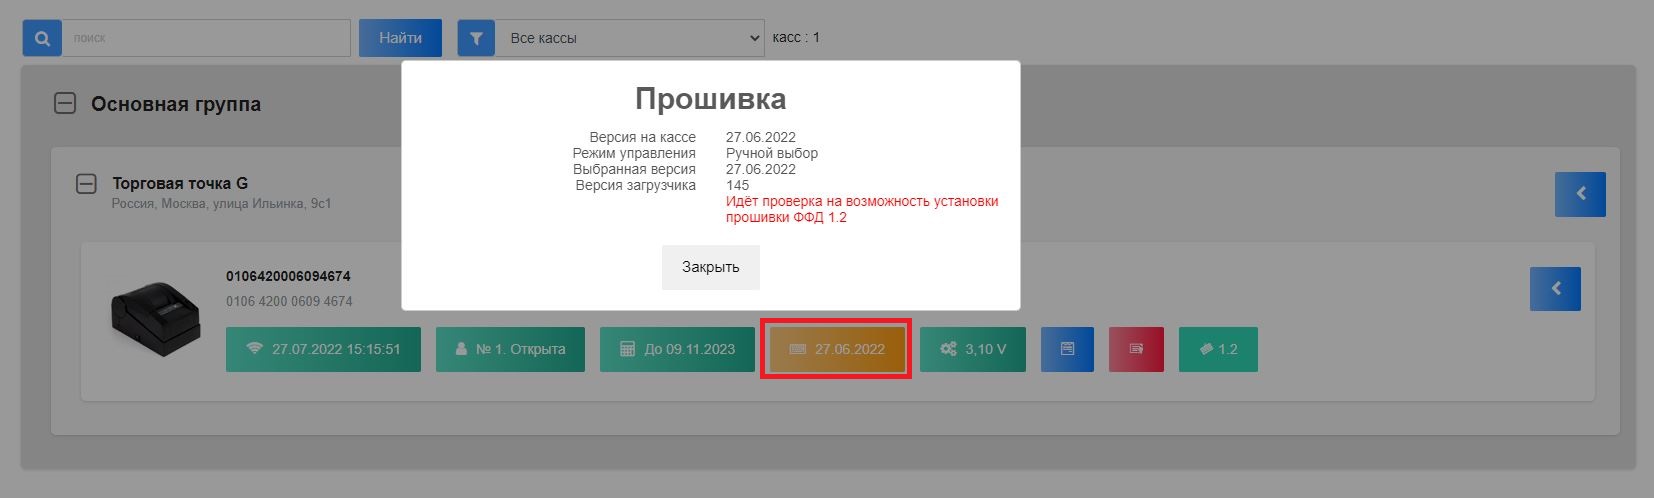Click the magnifier search icon
This screenshot has width=1654, height=498.
pos(42,38)
